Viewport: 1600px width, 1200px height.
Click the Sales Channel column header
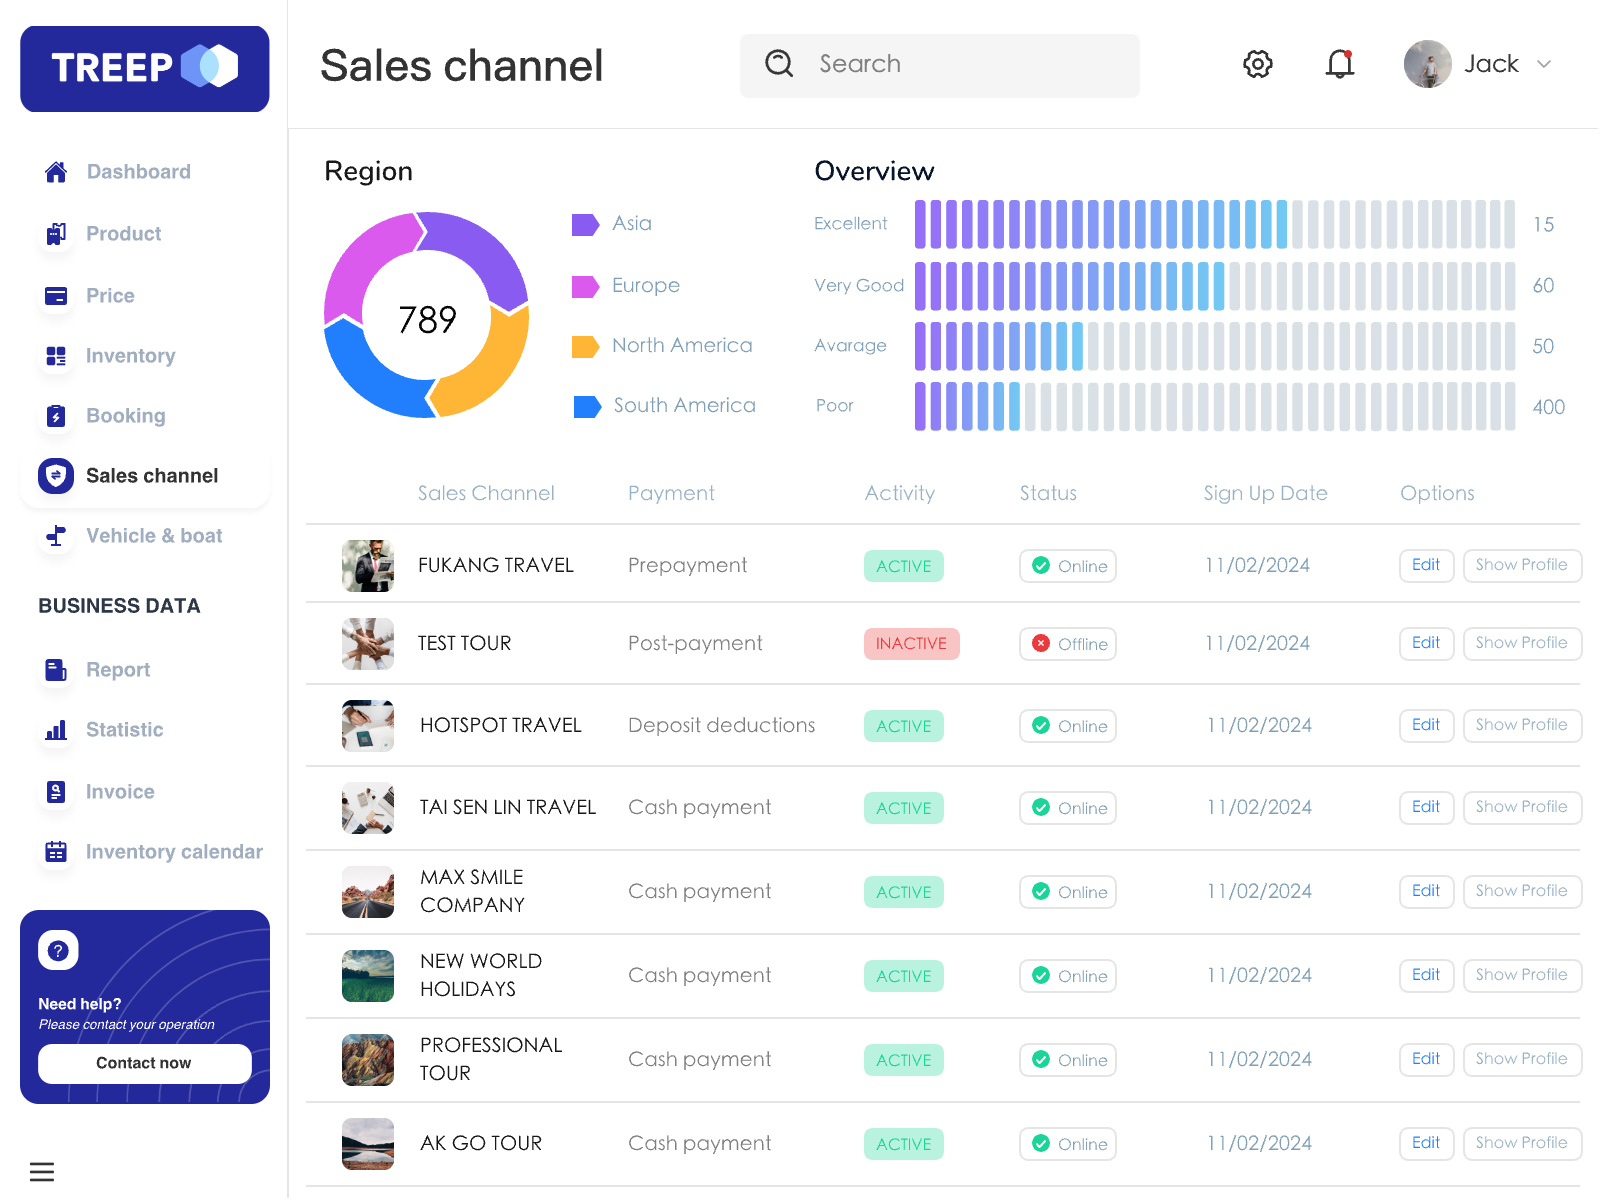pos(486,493)
